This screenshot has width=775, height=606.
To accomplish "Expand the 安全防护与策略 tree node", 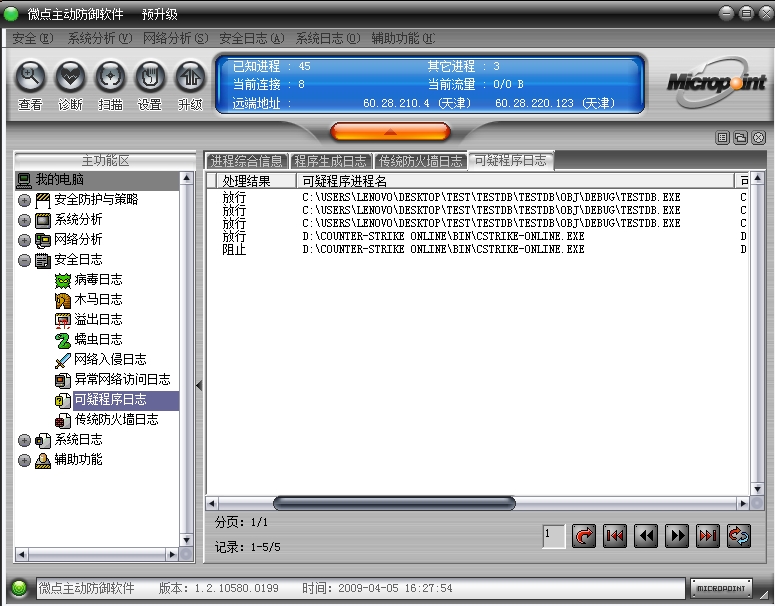I will [x=24, y=200].
